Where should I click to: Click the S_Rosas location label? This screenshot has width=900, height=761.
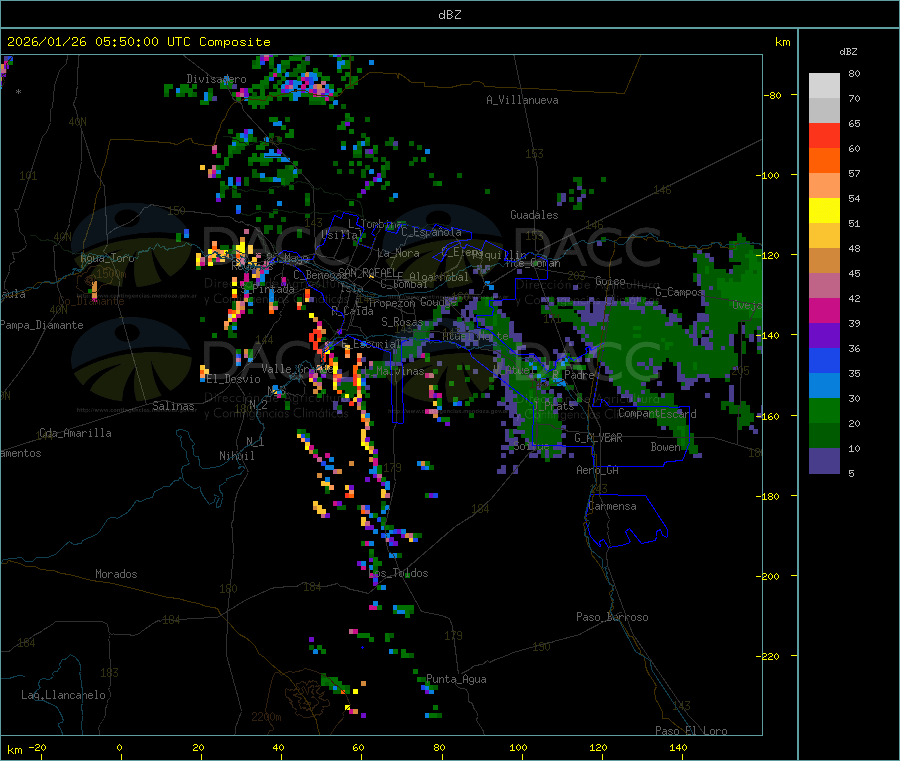click(402, 322)
